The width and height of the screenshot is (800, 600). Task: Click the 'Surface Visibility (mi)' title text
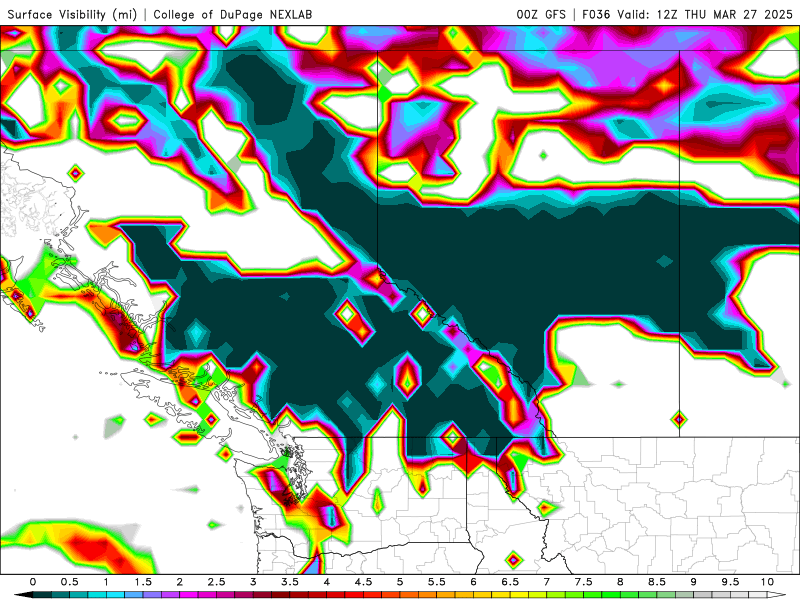click(72, 15)
